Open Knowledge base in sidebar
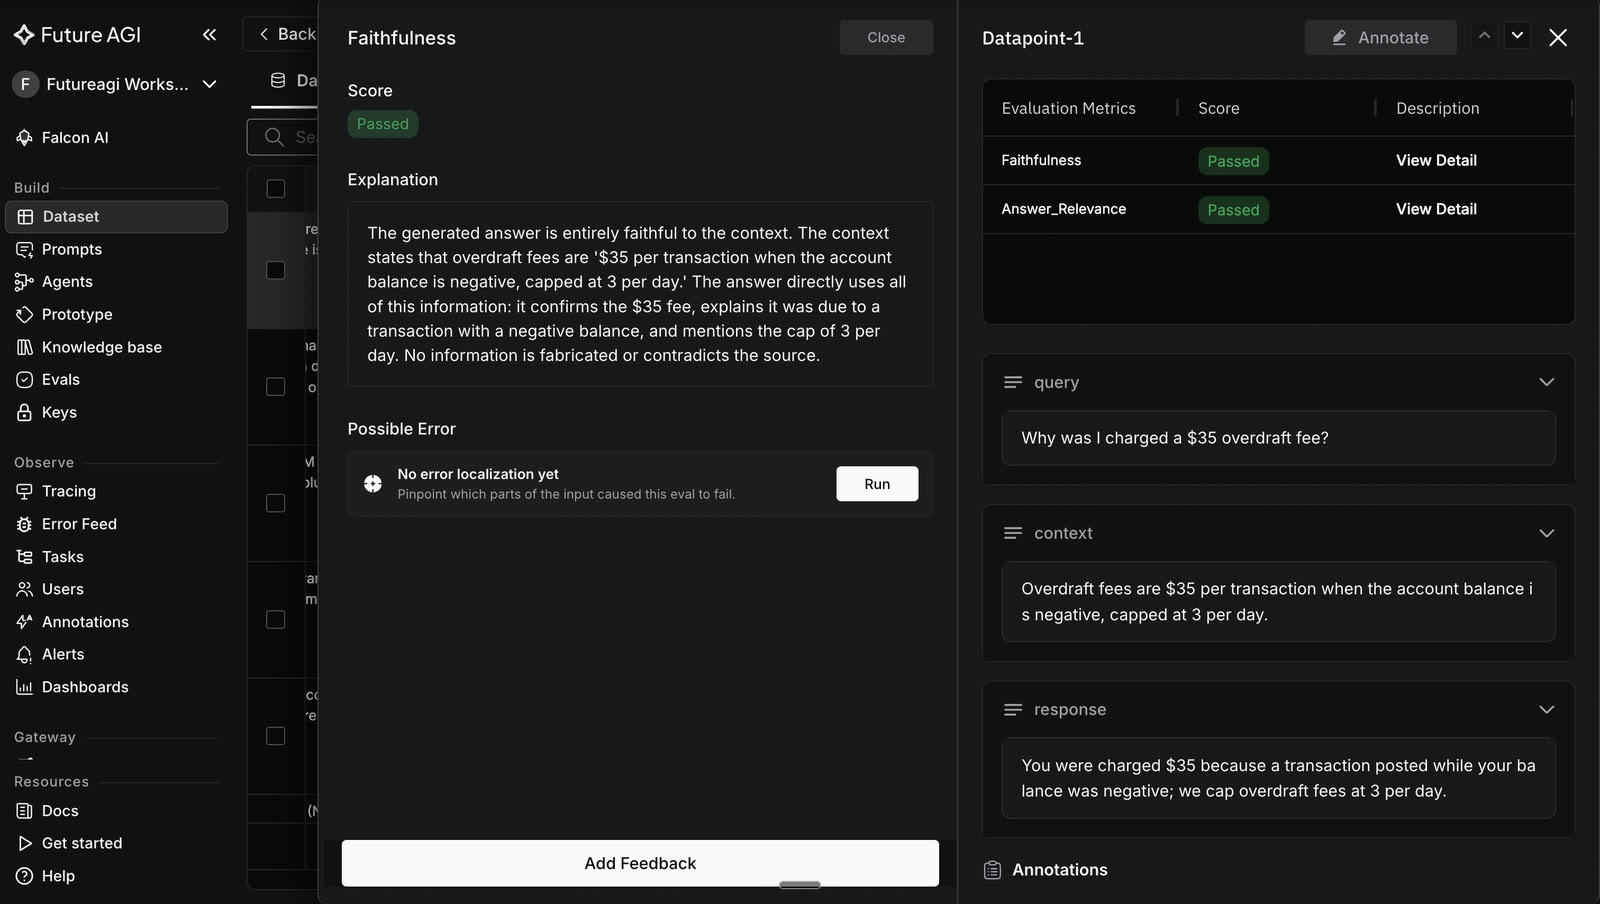Screen dimensions: 1600x904 (x=102, y=347)
